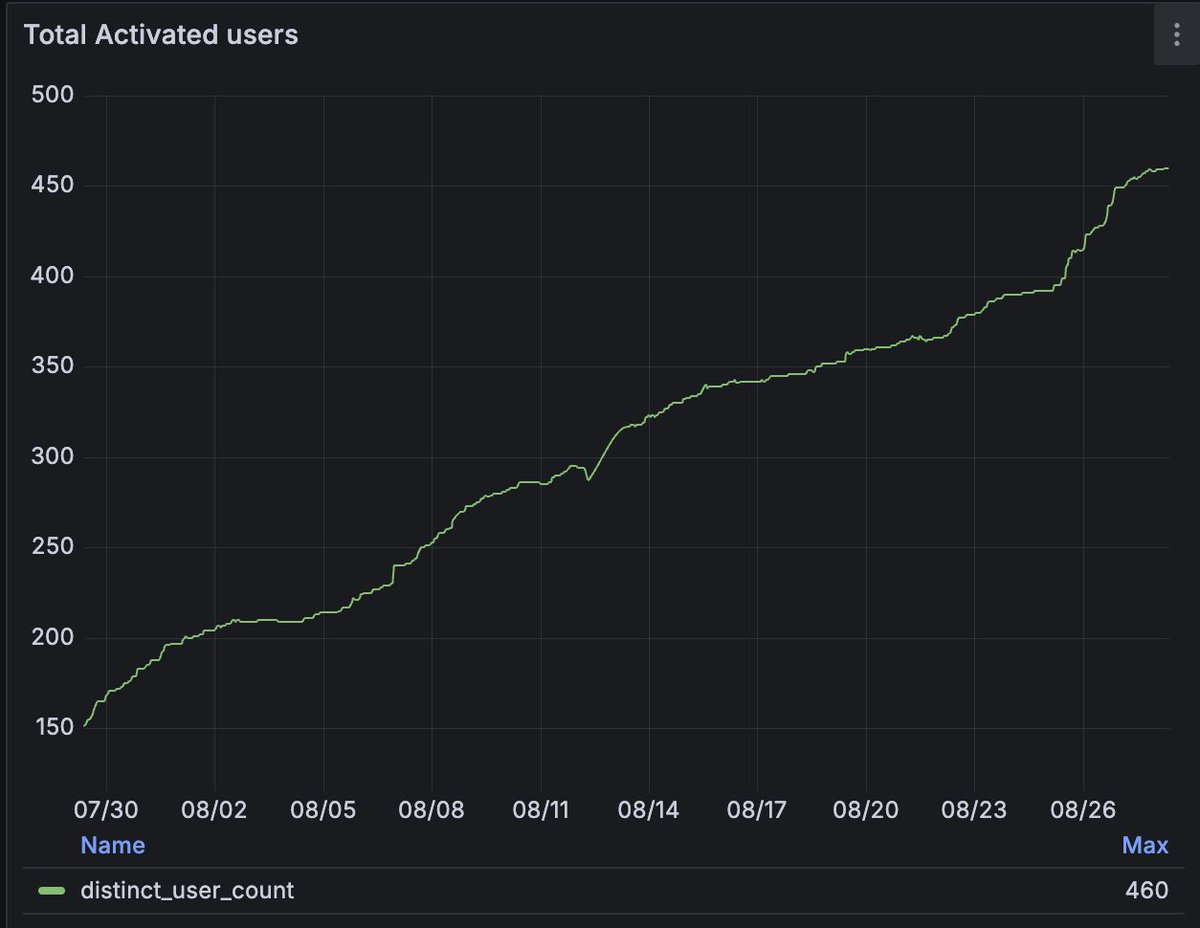
Task: Sort legend by the Name column header
Action: (113, 845)
